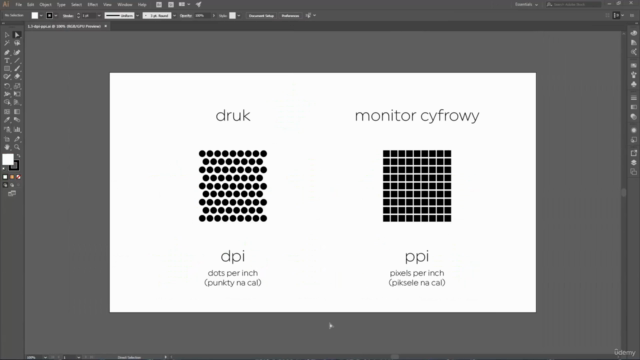This screenshot has height=360, width=640.
Task: Click the Document Setup button
Action: (261, 16)
